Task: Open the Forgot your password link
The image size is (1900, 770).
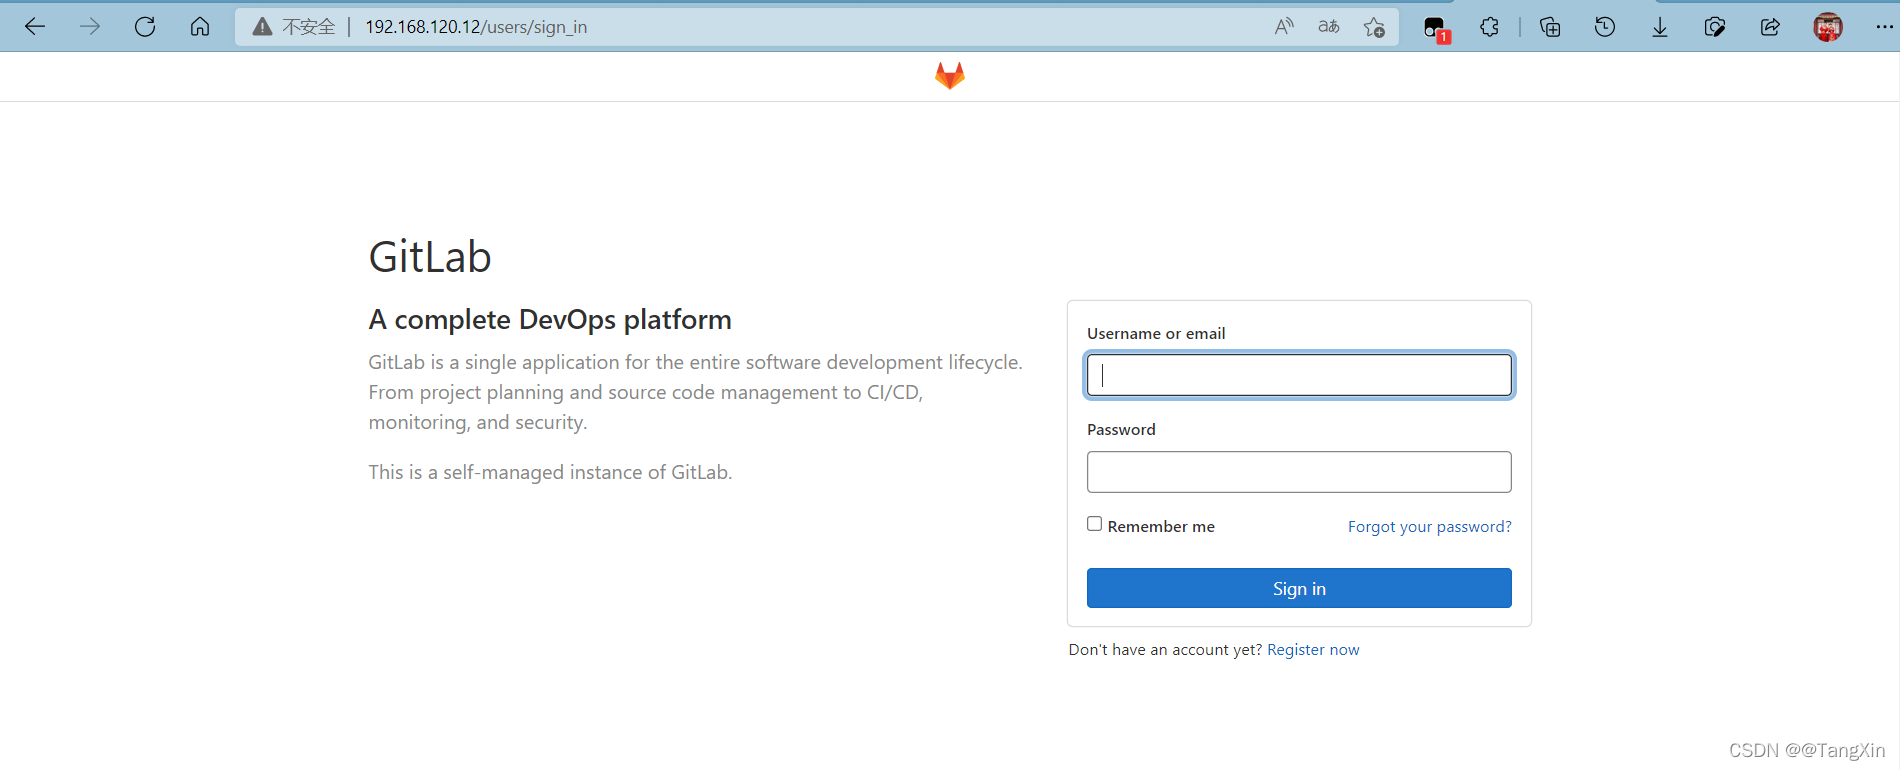Action: 1429,527
